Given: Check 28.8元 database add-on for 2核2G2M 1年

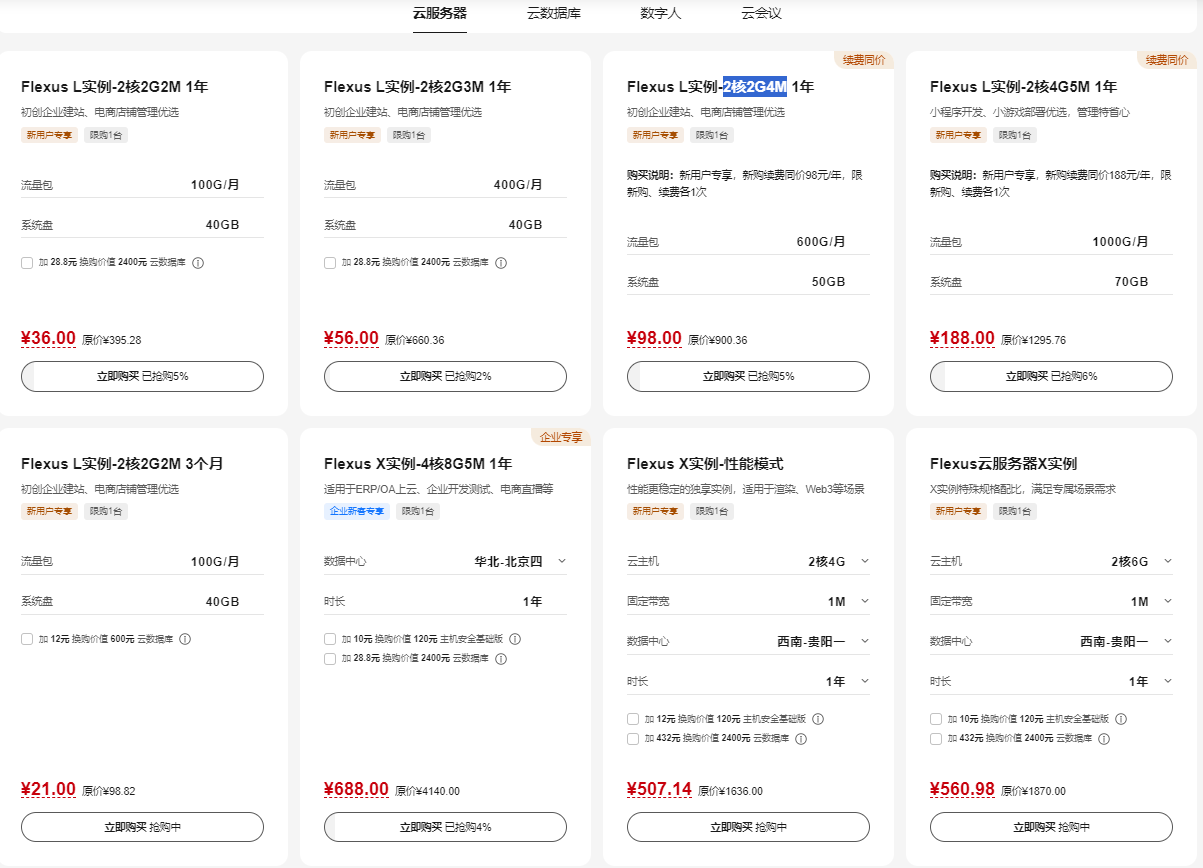Looking at the screenshot, I should (27, 263).
